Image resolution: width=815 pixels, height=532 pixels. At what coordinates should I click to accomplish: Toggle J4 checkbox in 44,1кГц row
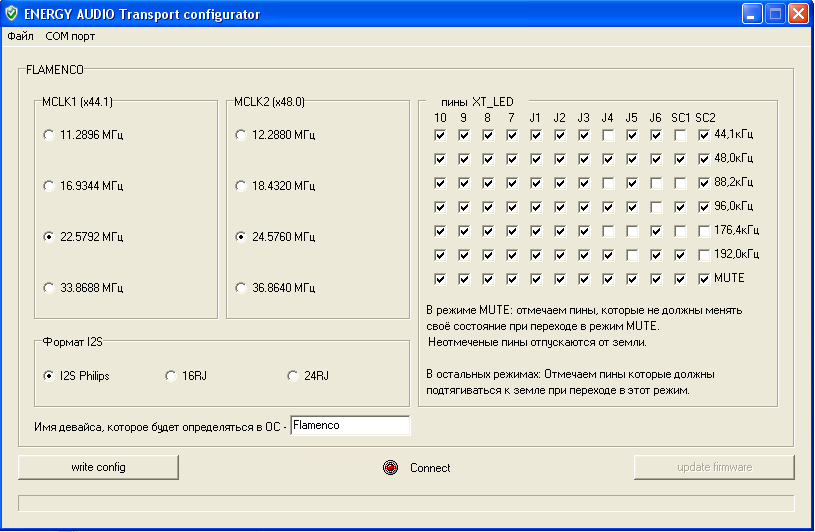pyautogui.click(x=608, y=136)
